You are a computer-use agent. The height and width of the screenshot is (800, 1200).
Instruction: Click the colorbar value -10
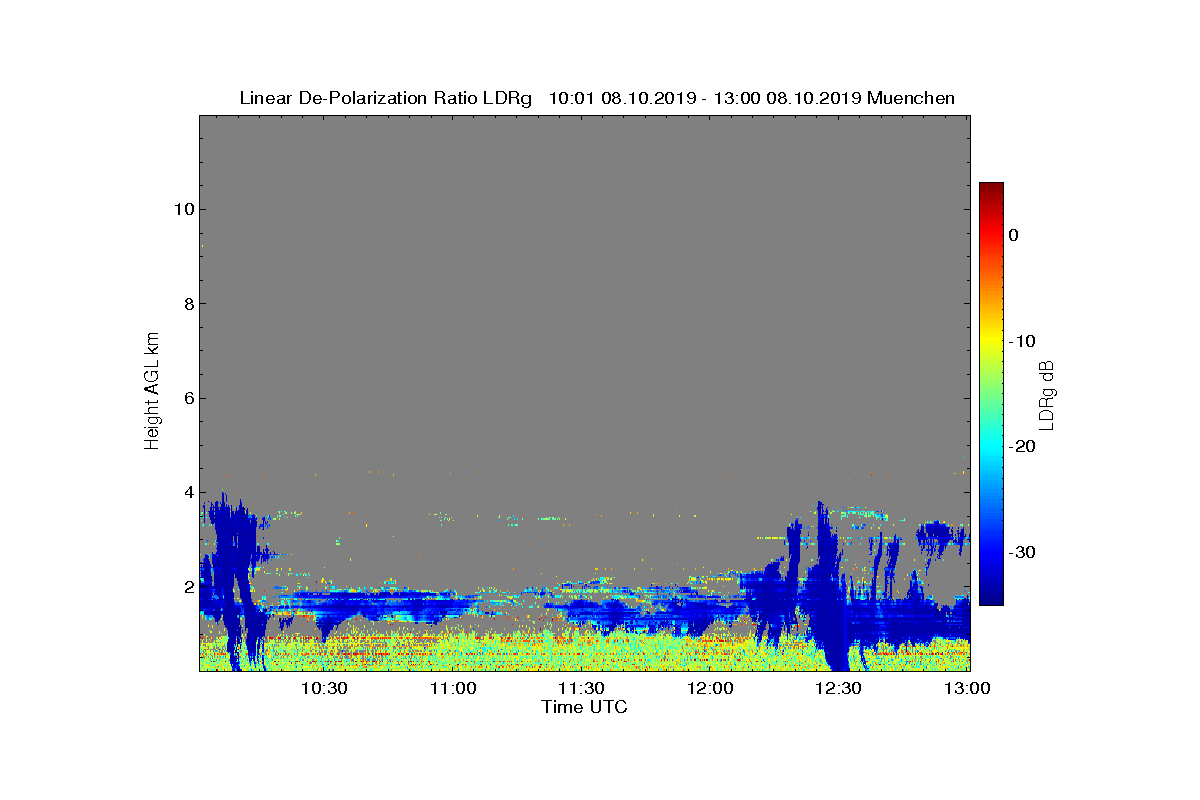click(x=1022, y=341)
